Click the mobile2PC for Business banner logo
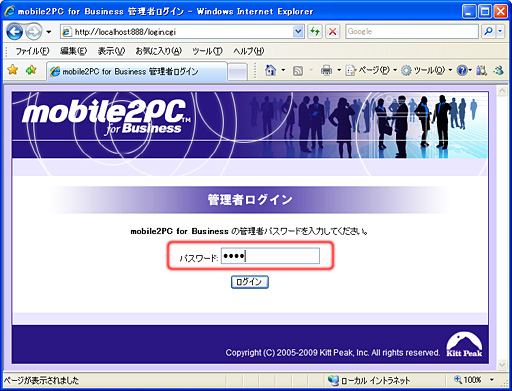This screenshot has width=512, height=391. pyautogui.click(x=106, y=116)
